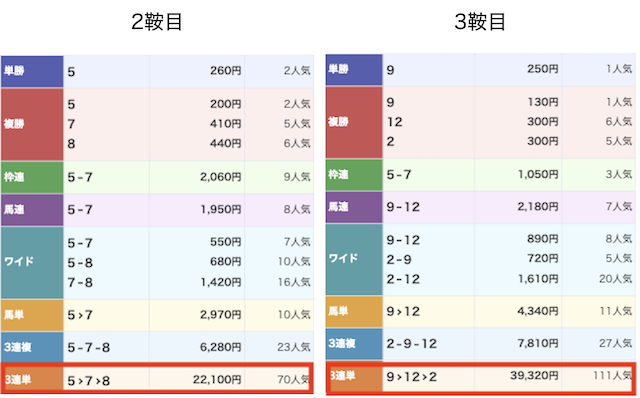Screen dimensions: 640x398
Task: Select the 馬単 label in the 2鞍目 table
Action: point(14,315)
